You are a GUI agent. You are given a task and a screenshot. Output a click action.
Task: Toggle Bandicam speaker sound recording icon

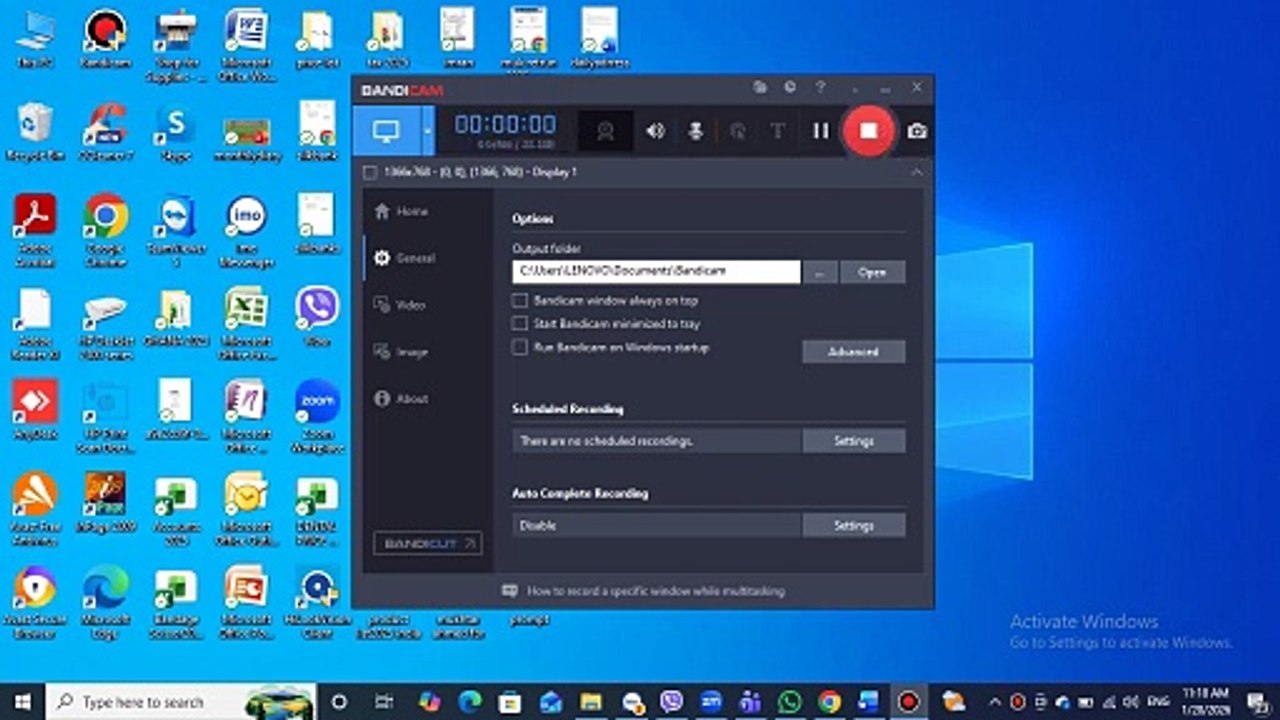pos(655,131)
